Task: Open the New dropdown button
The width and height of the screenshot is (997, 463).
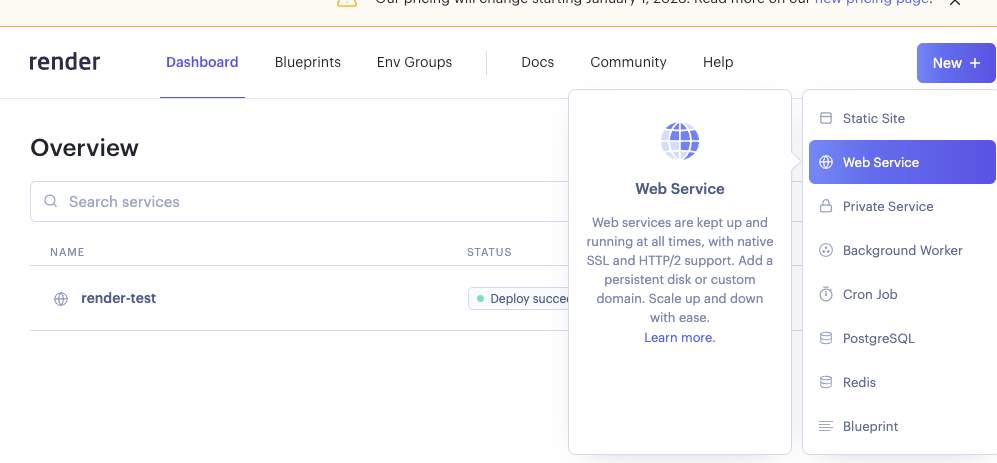Action: [956, 63]
